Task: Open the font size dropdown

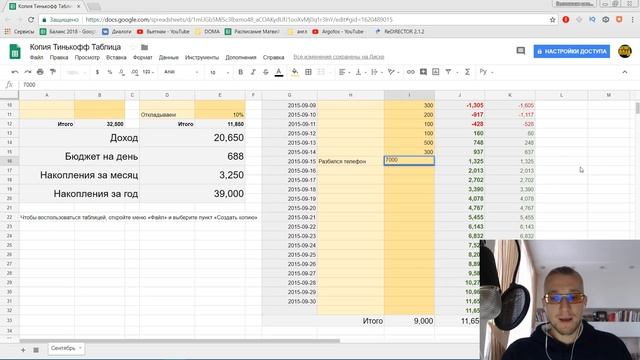Action: tap(220, 72)
